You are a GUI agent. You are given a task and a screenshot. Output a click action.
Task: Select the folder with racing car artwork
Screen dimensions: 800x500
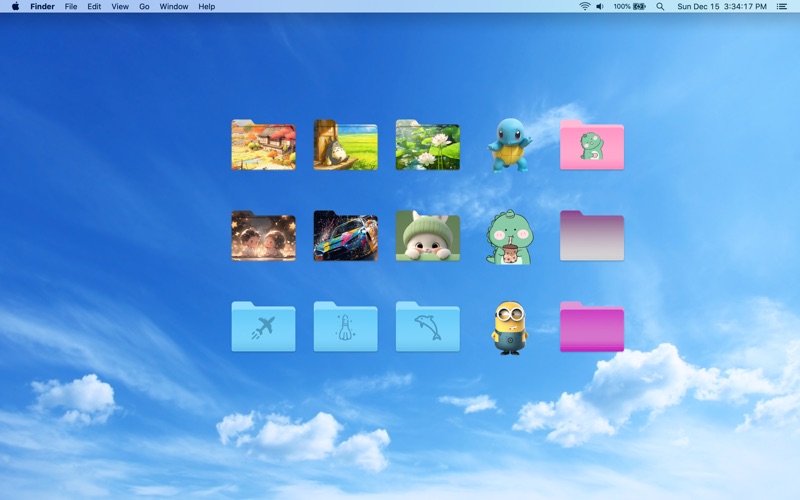click(345, 237)
